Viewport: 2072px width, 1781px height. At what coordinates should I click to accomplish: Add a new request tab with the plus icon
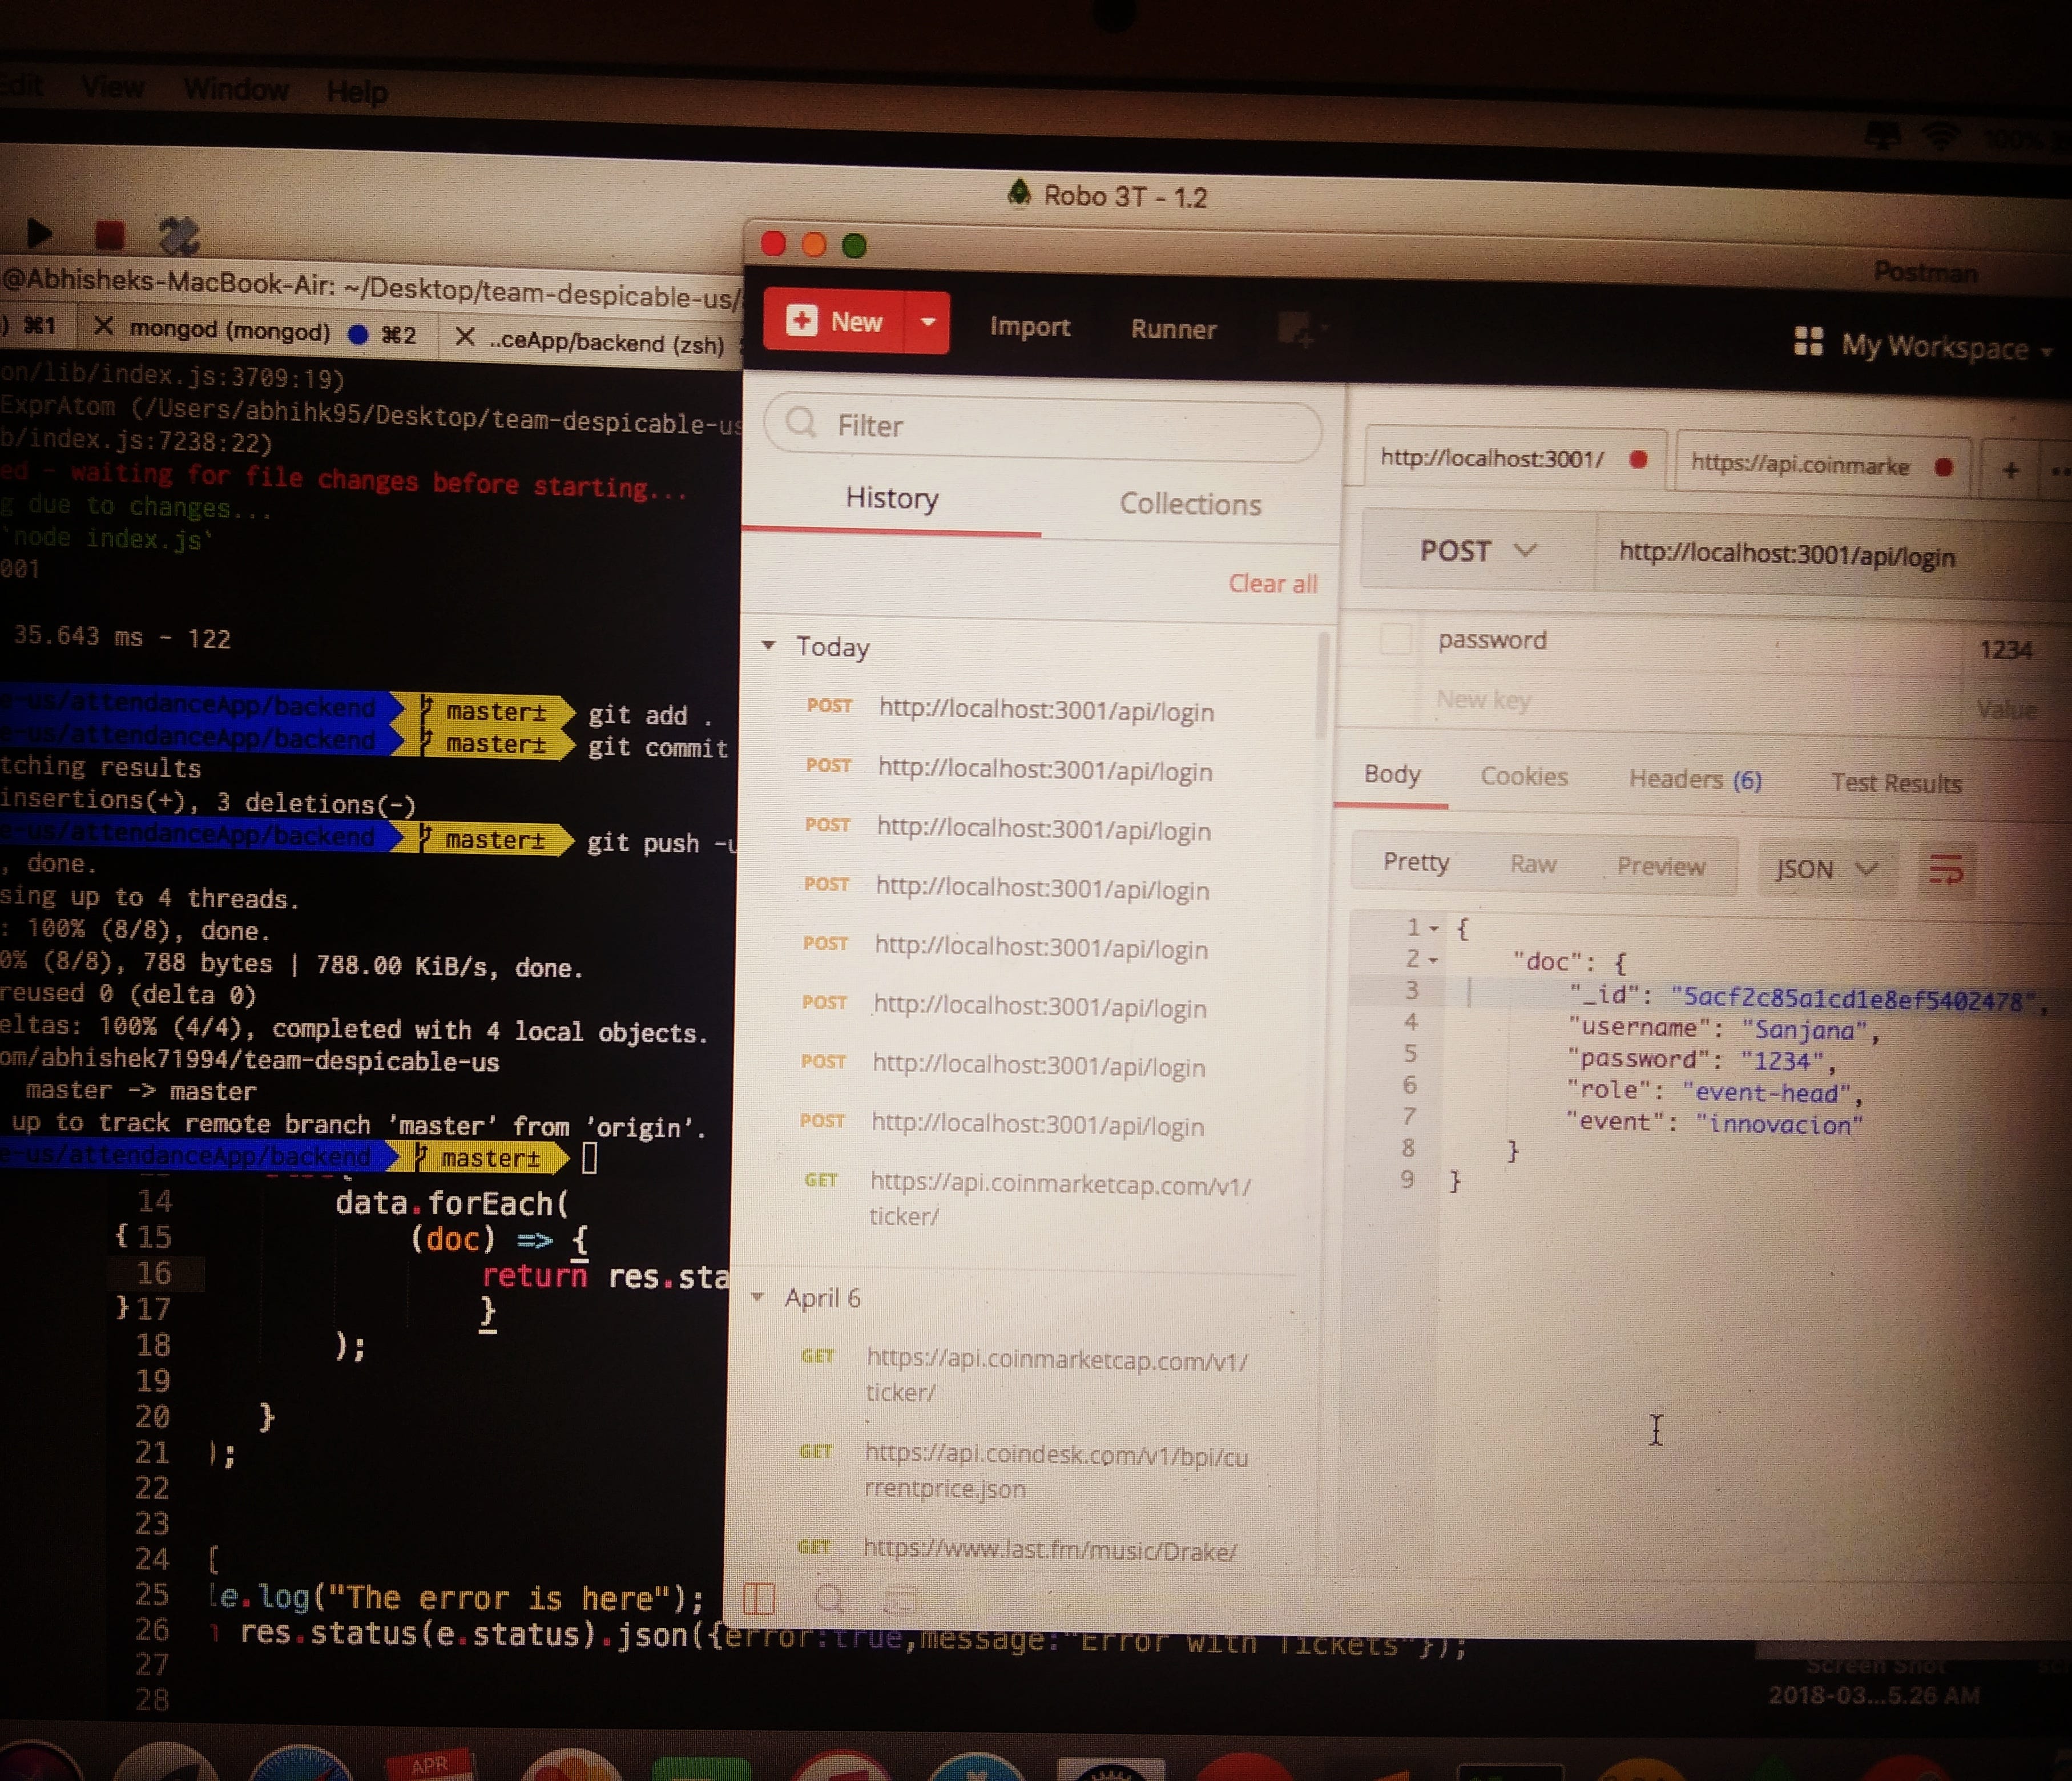[2010, 470]
